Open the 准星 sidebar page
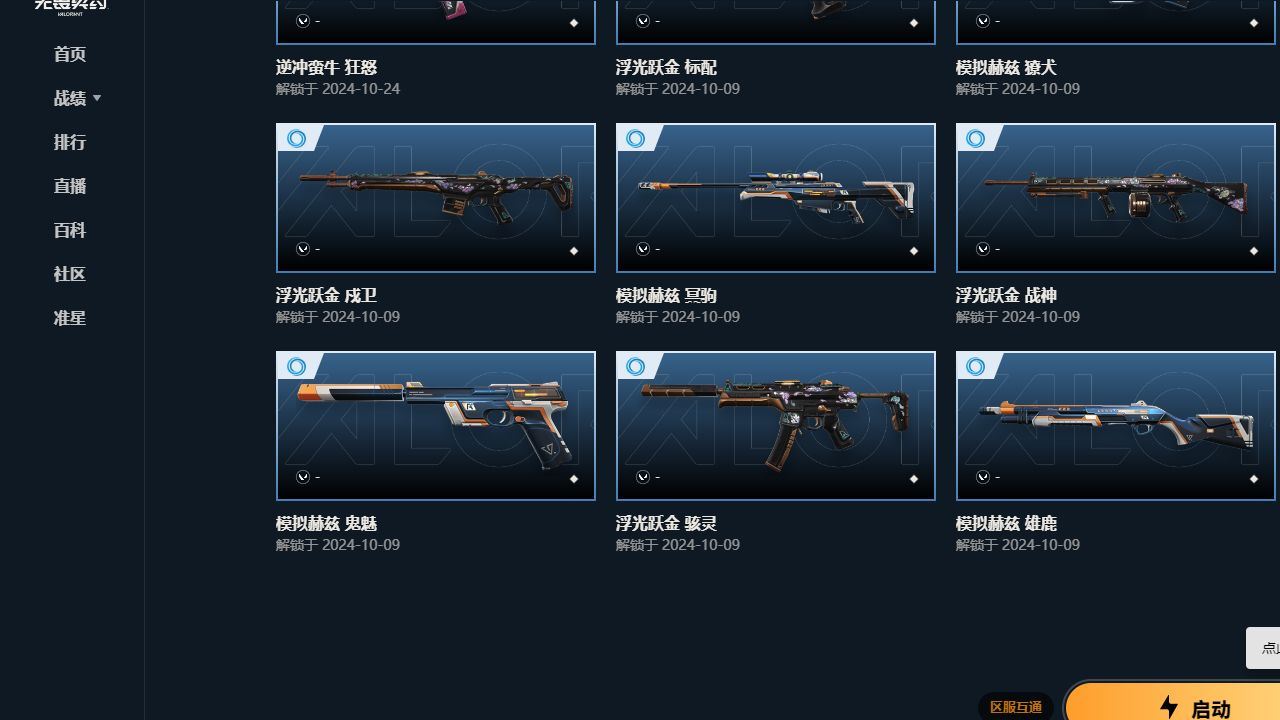This screenshot has width=1280, height=720. (x=70, y=318)
